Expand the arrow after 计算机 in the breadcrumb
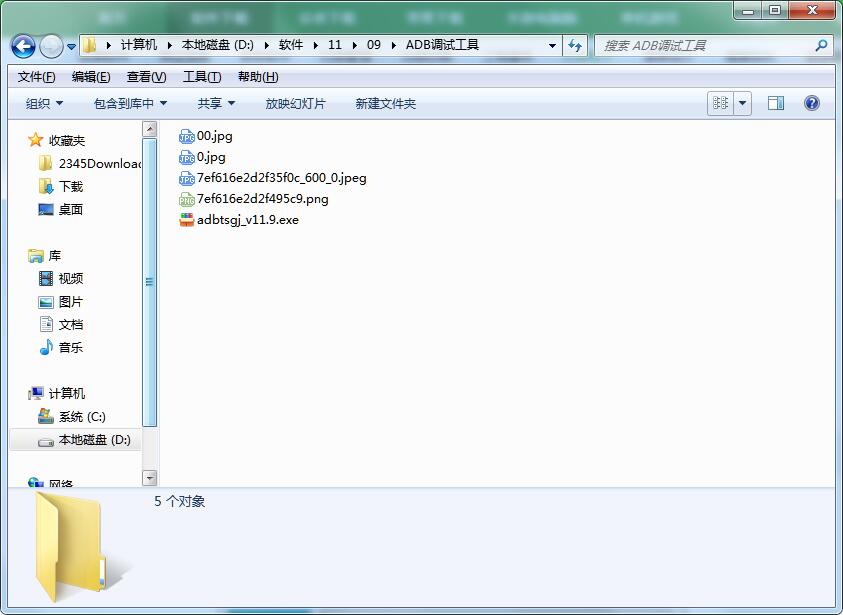 [169, 45]
